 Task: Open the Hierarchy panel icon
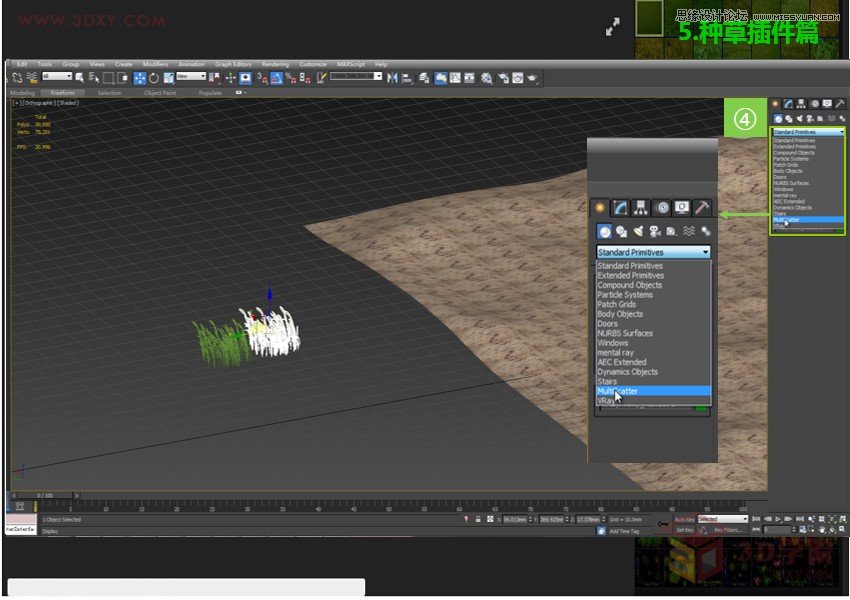(640, 207)
